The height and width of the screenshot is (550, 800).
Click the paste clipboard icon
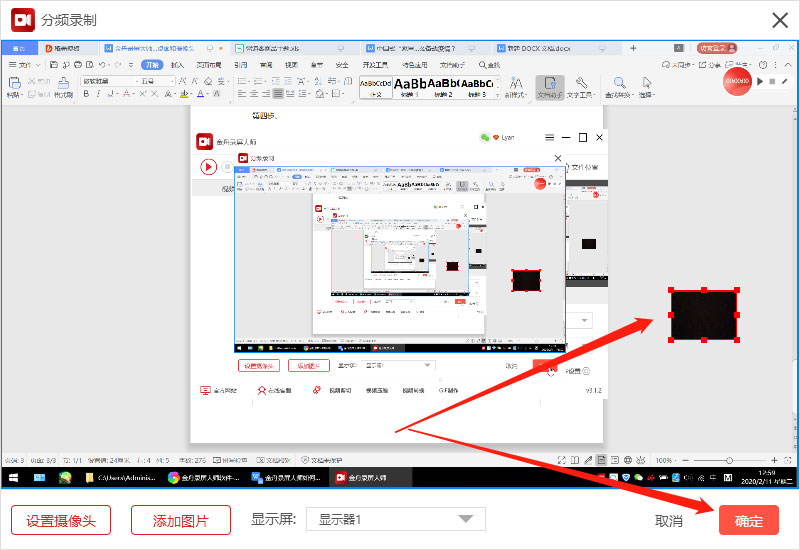tap(14, 83)
